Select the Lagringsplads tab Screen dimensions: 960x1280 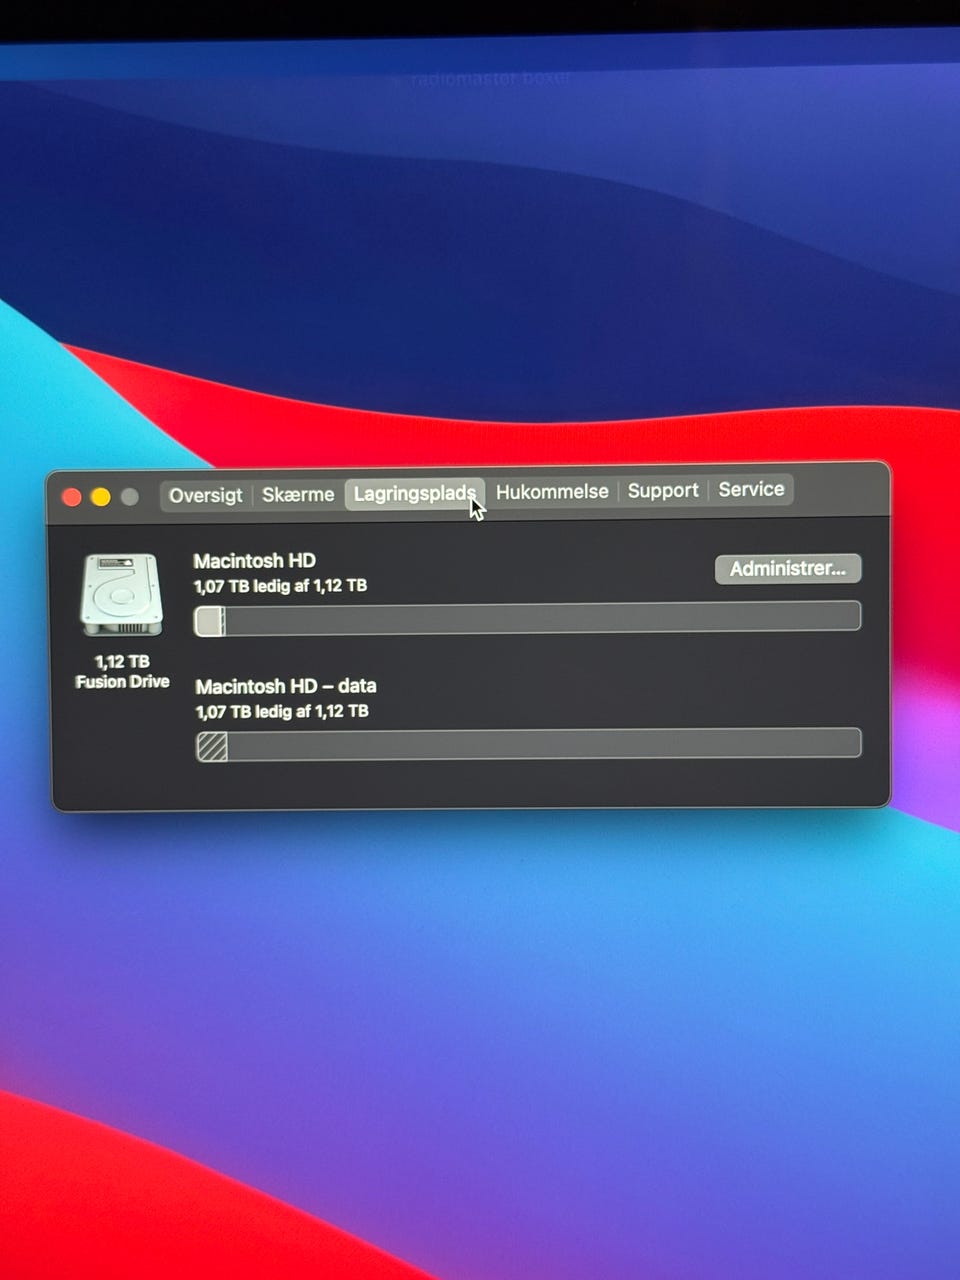414,494
